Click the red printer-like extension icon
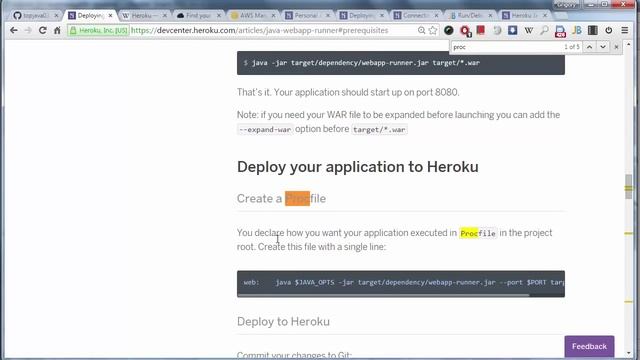640x360 pixels. [560, 31]
